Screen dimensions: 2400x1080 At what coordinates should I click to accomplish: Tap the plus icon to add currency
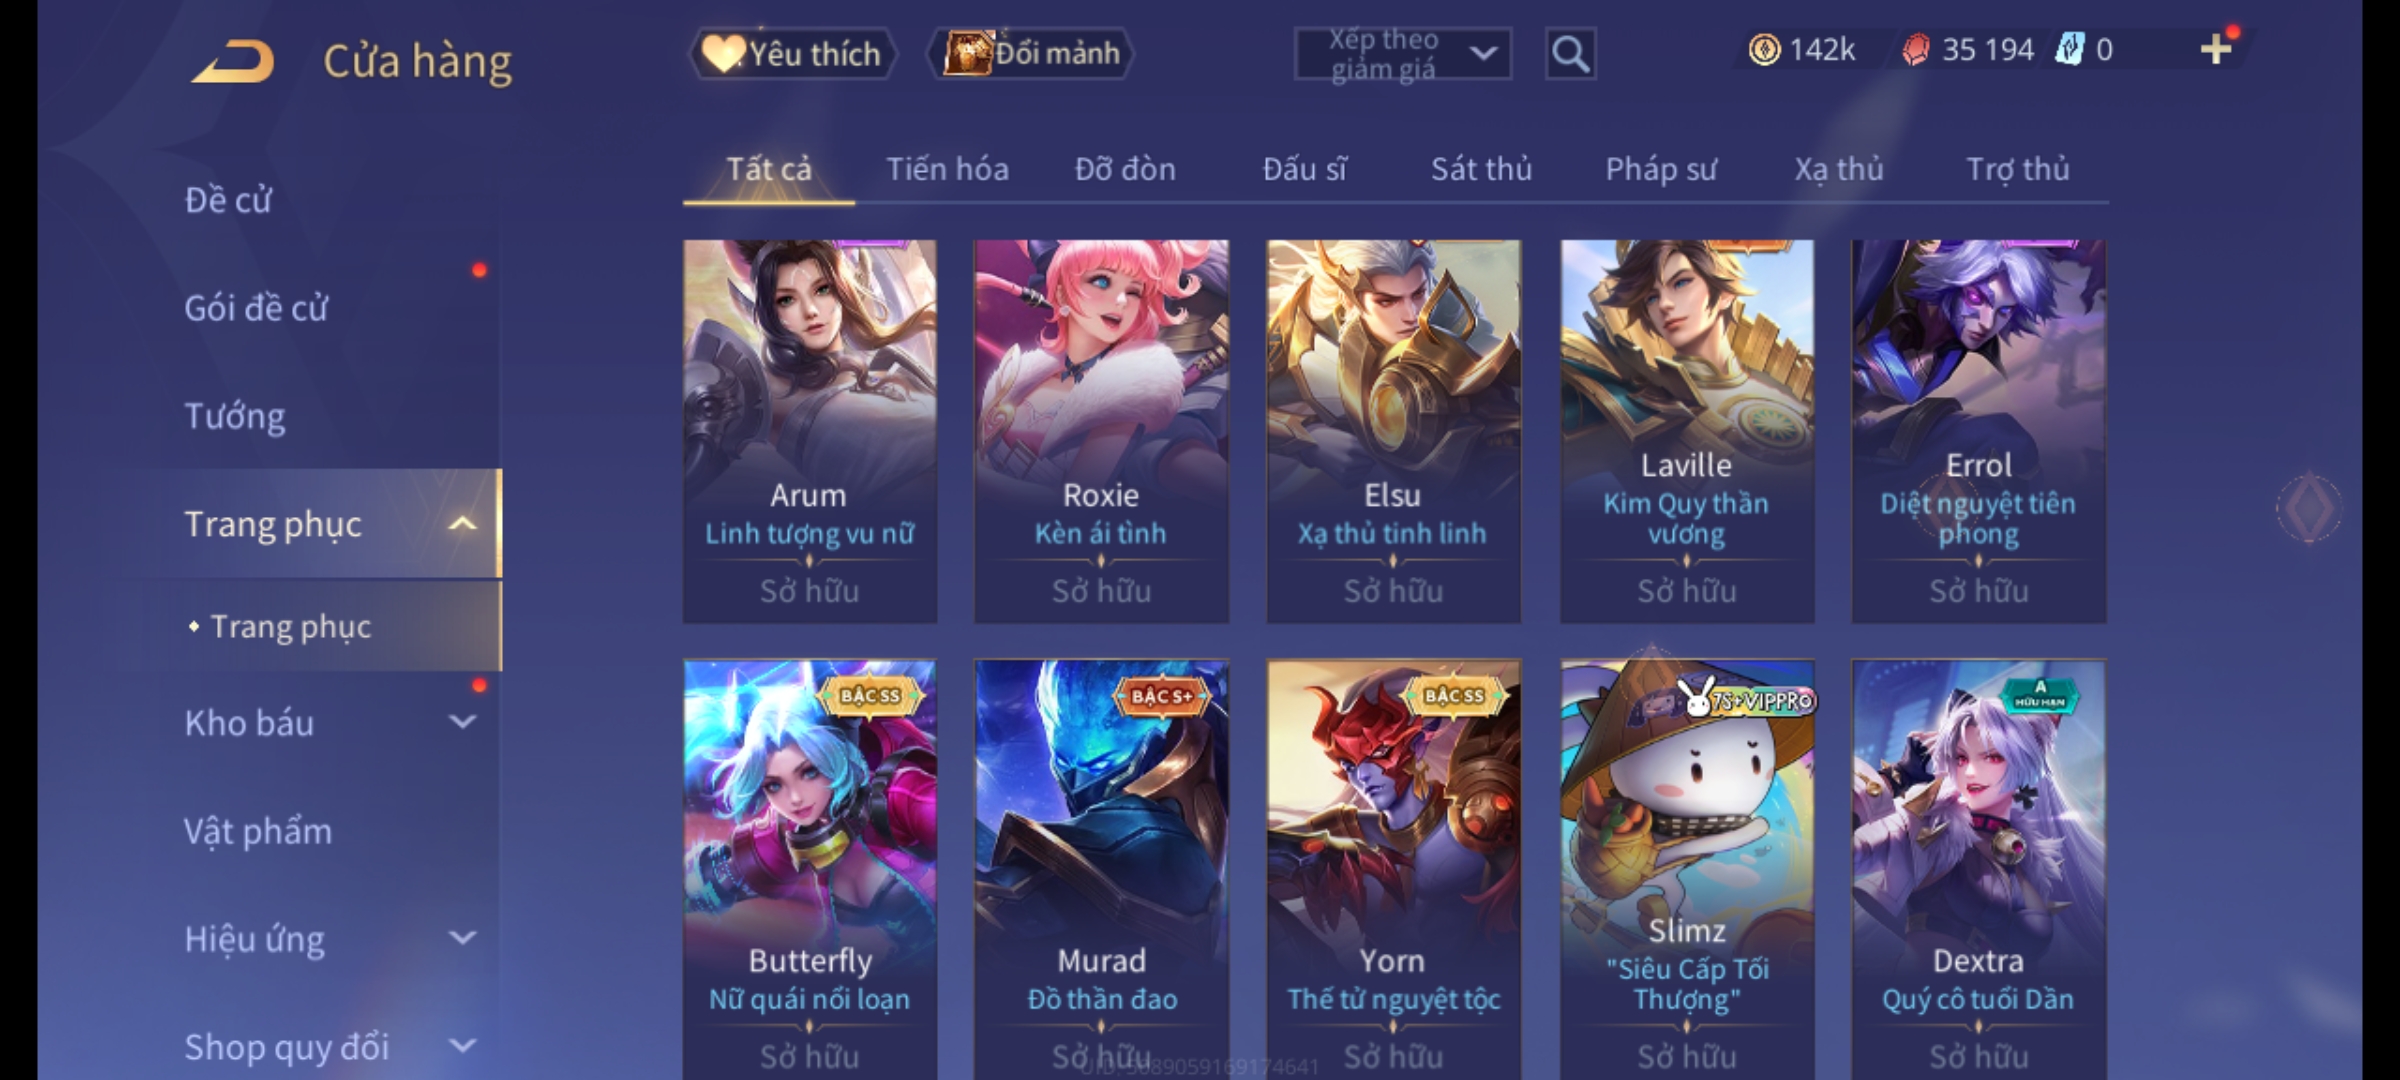click(x=2216, y=49)
